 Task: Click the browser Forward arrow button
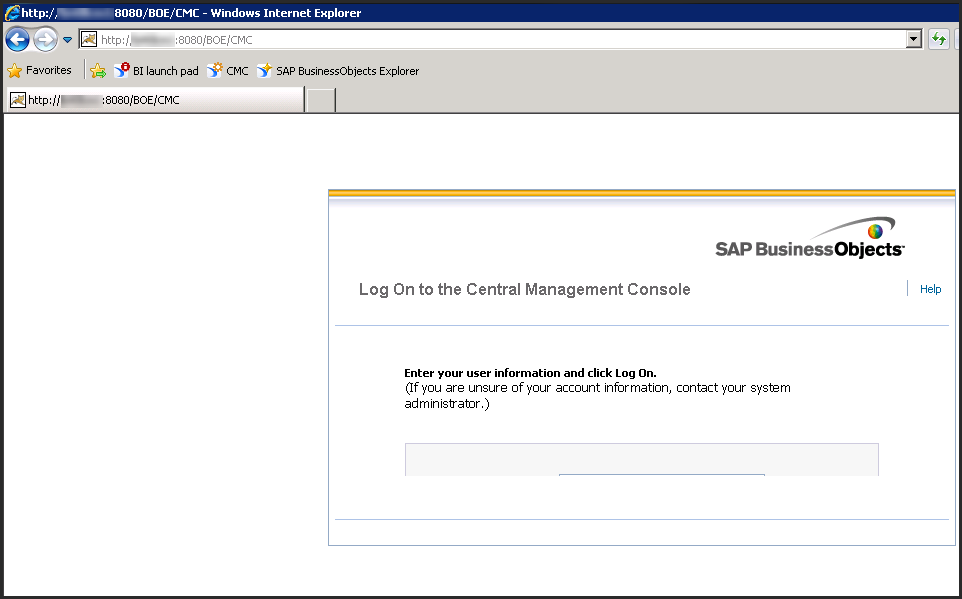tap(45, 40)
